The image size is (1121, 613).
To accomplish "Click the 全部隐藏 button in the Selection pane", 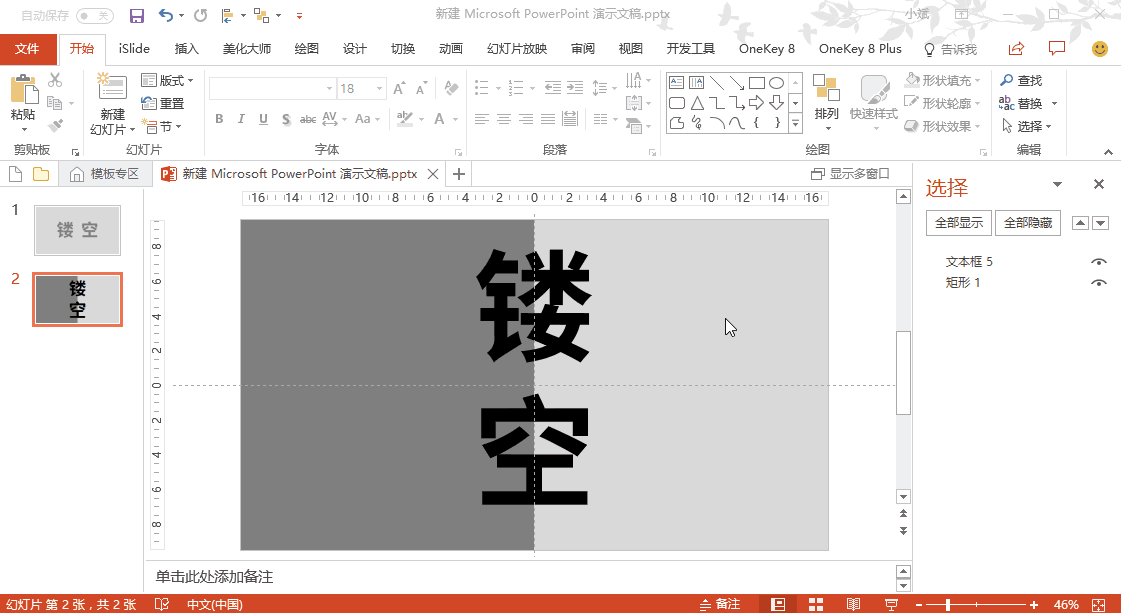I will [x=1027, y=222].
